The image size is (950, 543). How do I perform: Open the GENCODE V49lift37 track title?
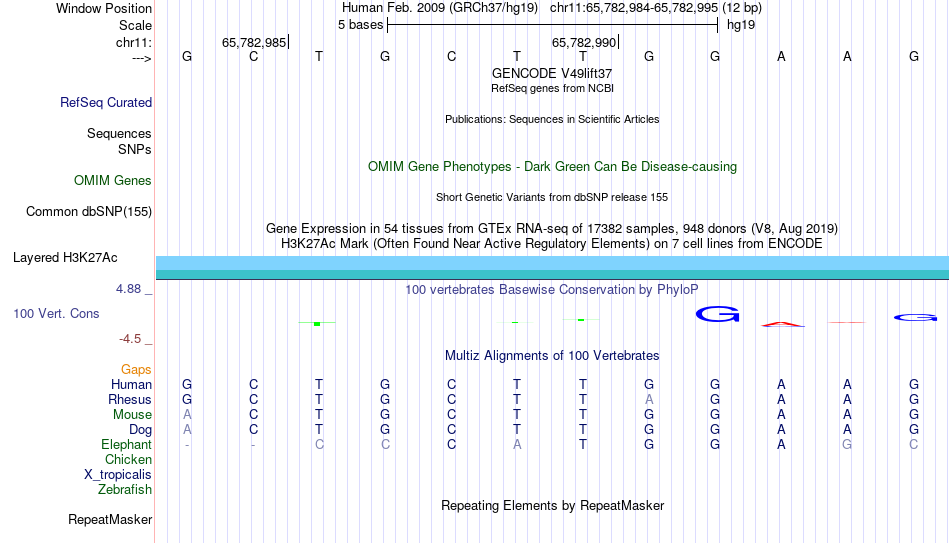pos(552,73)
